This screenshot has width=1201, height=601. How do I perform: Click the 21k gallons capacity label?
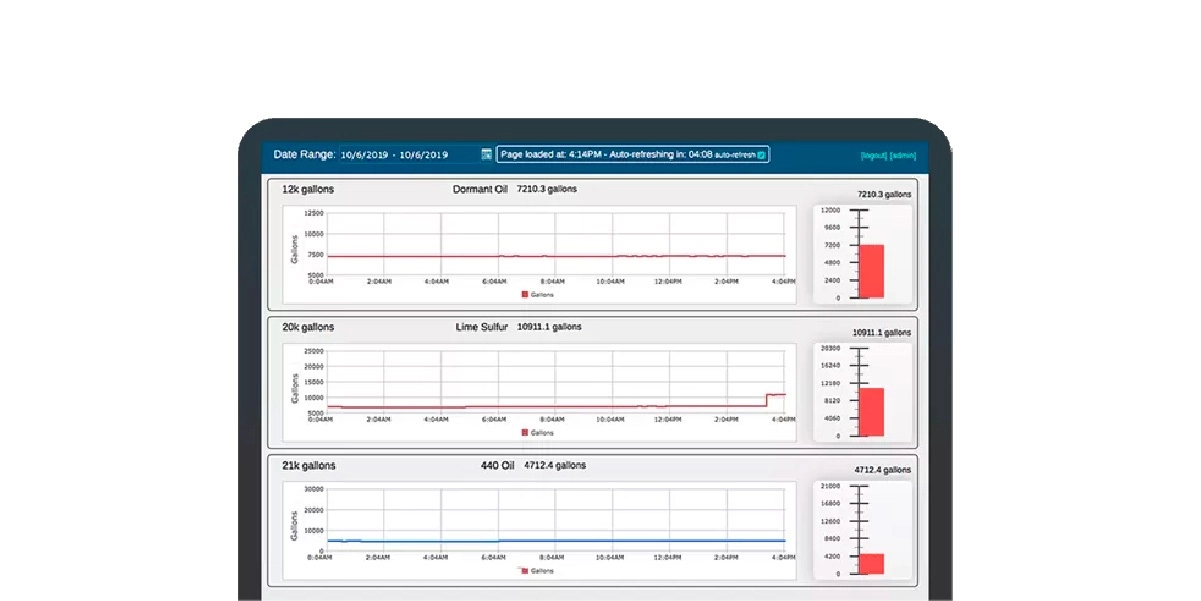coord(309,465)
